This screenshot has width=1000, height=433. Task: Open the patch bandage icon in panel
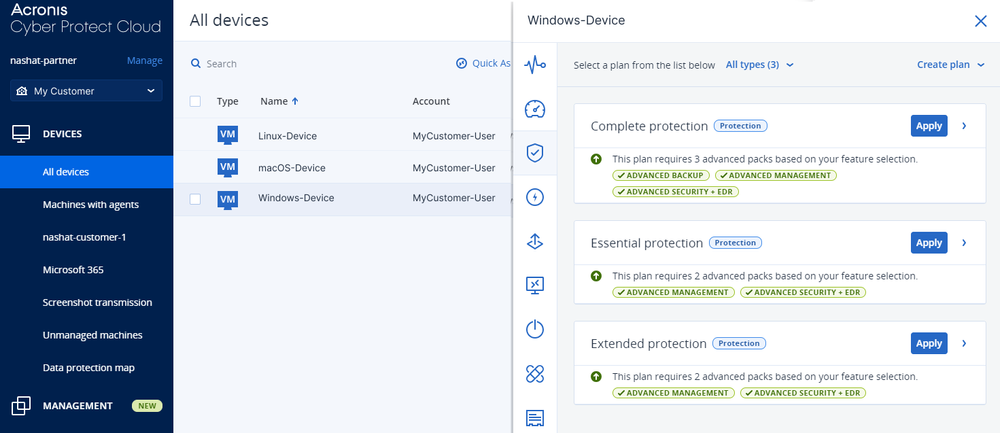(534, 374)
